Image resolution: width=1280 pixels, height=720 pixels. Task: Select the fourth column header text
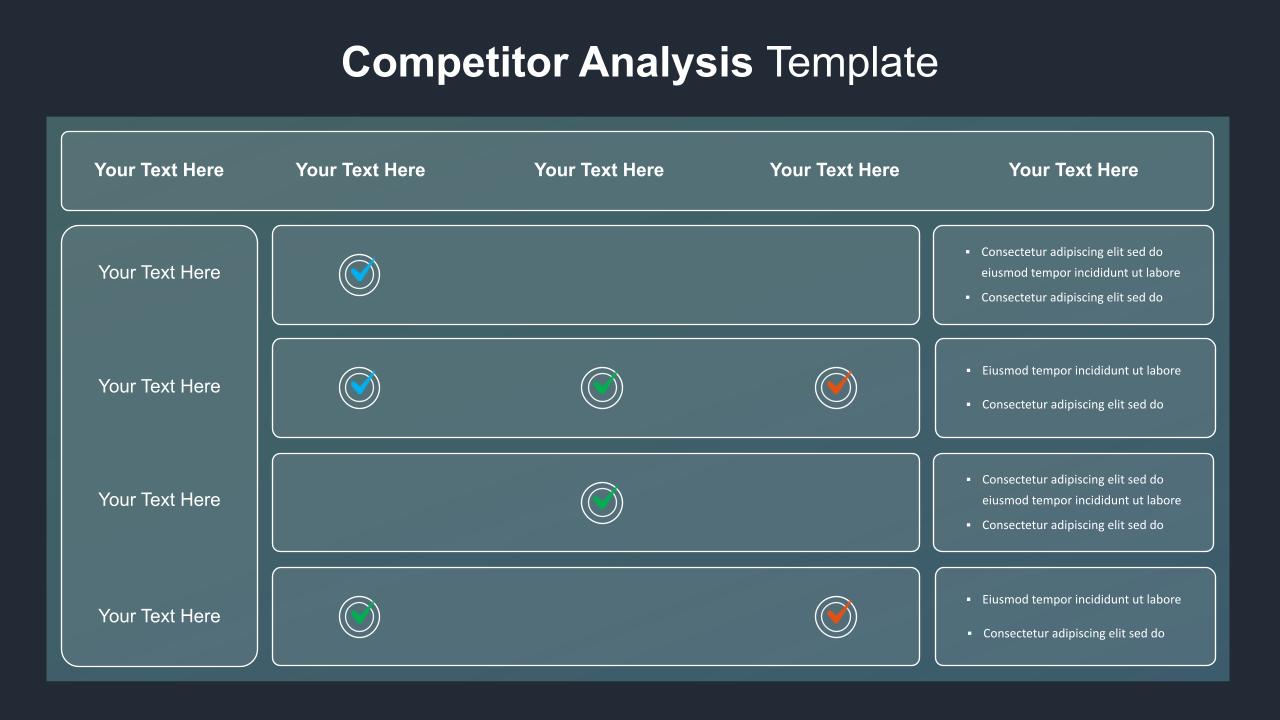click(834, 170)
